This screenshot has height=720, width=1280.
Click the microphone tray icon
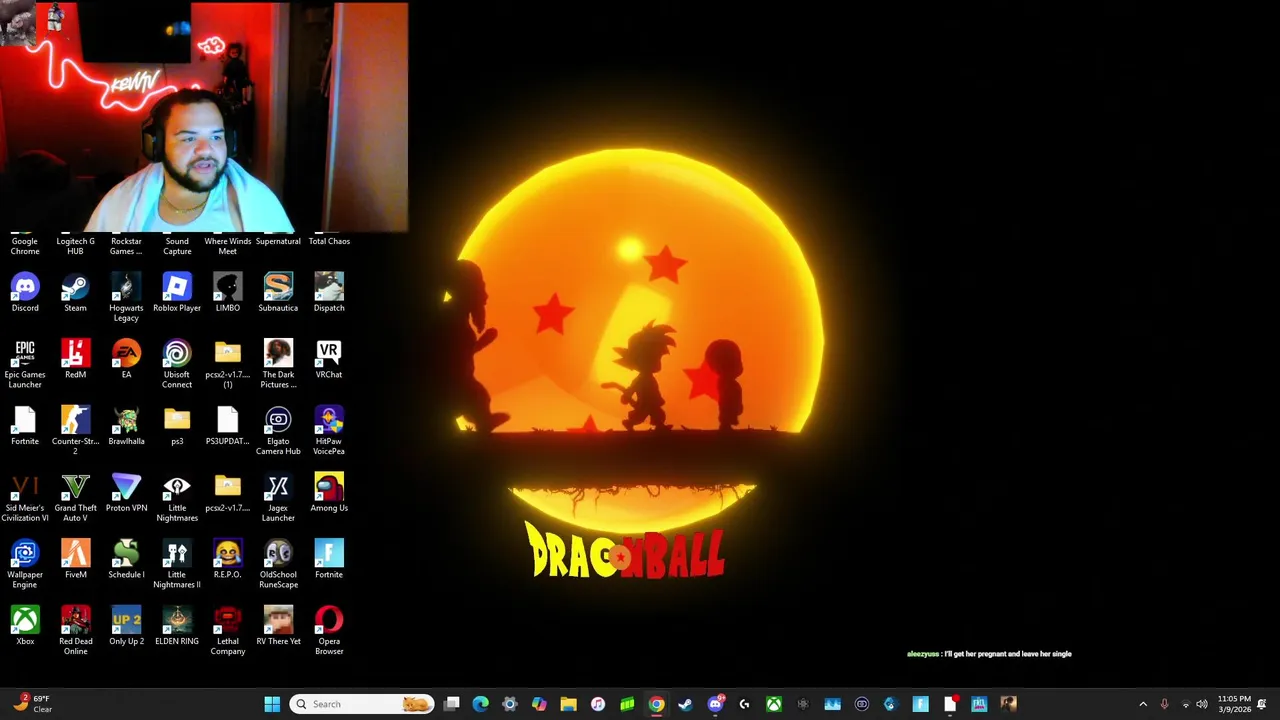1164,704
